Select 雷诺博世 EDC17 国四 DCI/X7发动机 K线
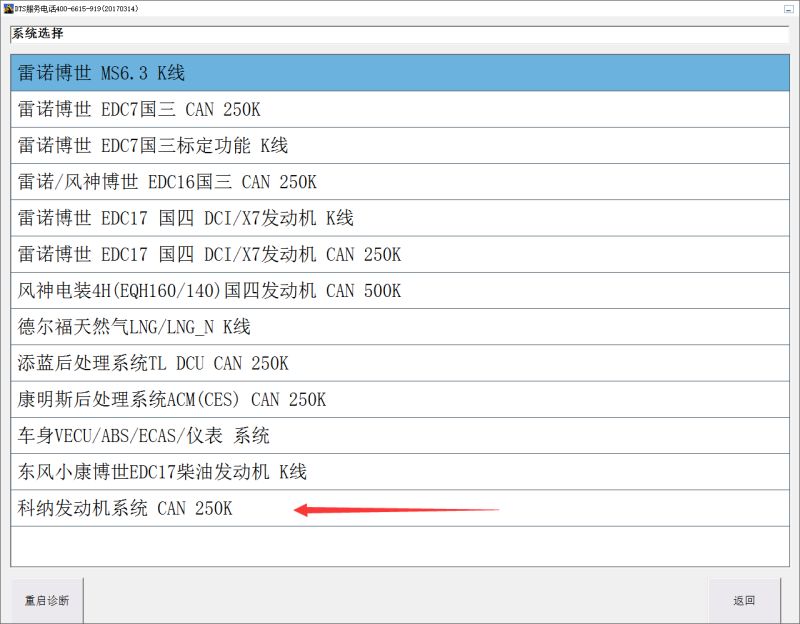This screenshot has height=624, width=800. [x=400, y=218]
